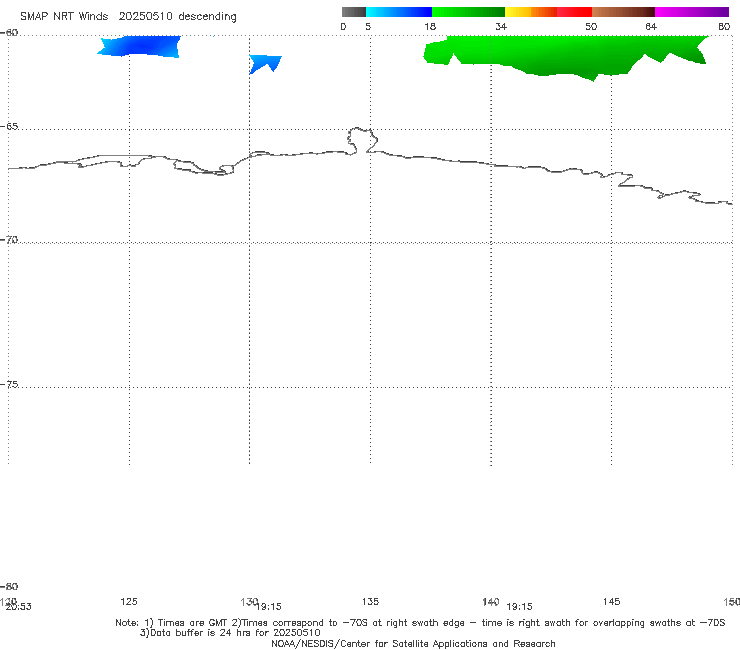Image resolution: width=740 pixels, height=650 pixels.
Task: Click the note line 'Times are GMT'
Action: 192,623
